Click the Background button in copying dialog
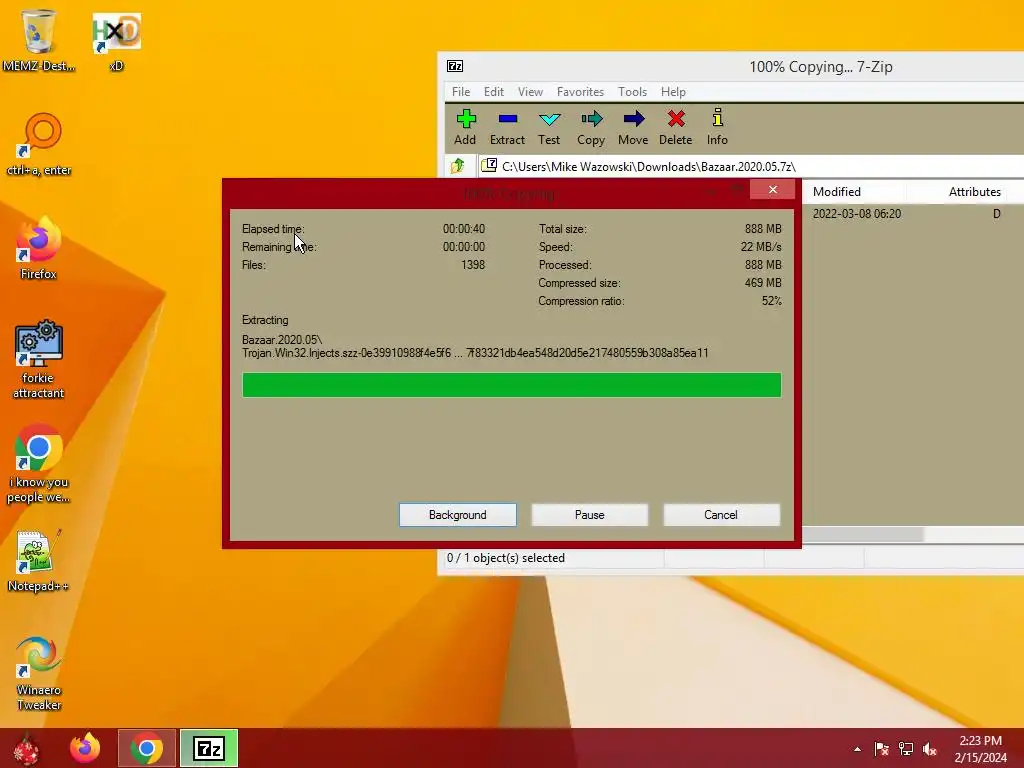1024x768 pixels. point(458,515)
